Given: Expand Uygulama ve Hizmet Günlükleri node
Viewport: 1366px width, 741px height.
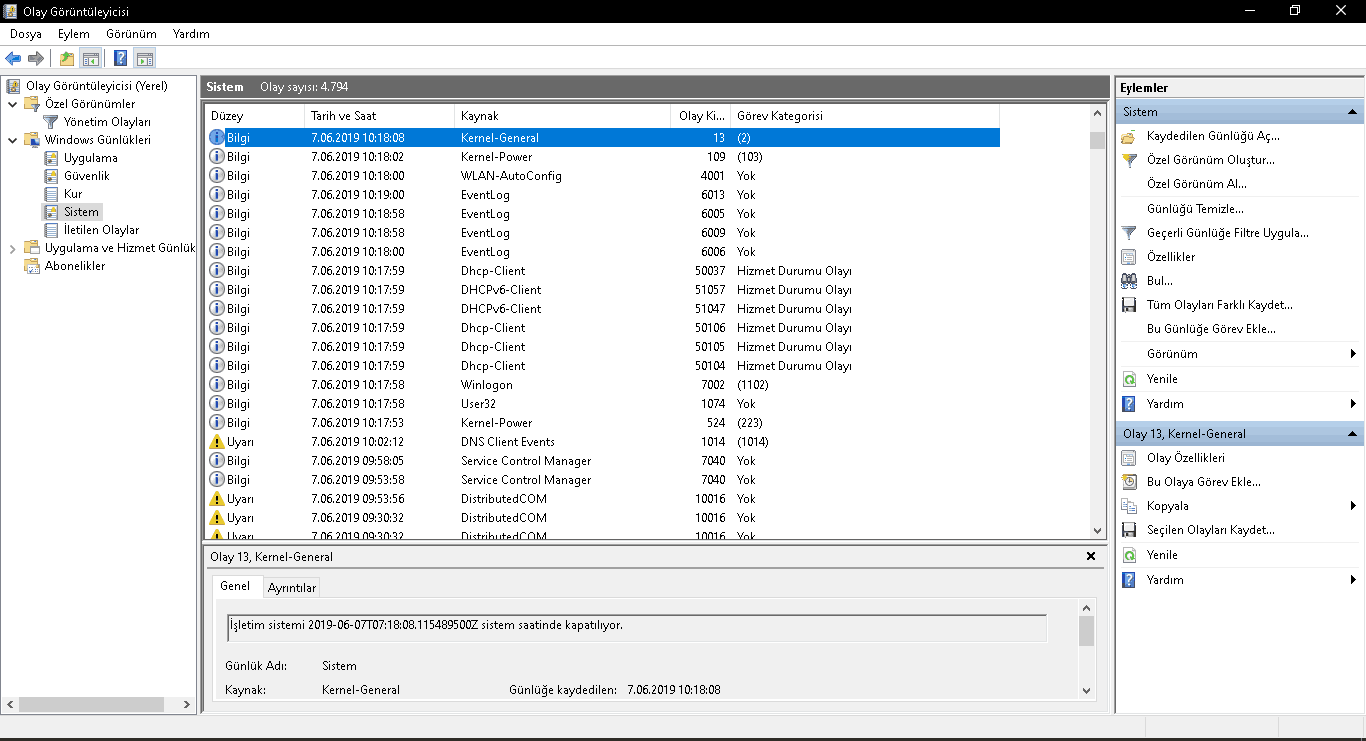Looking at the screenshot, I should [x=12, y=248].
